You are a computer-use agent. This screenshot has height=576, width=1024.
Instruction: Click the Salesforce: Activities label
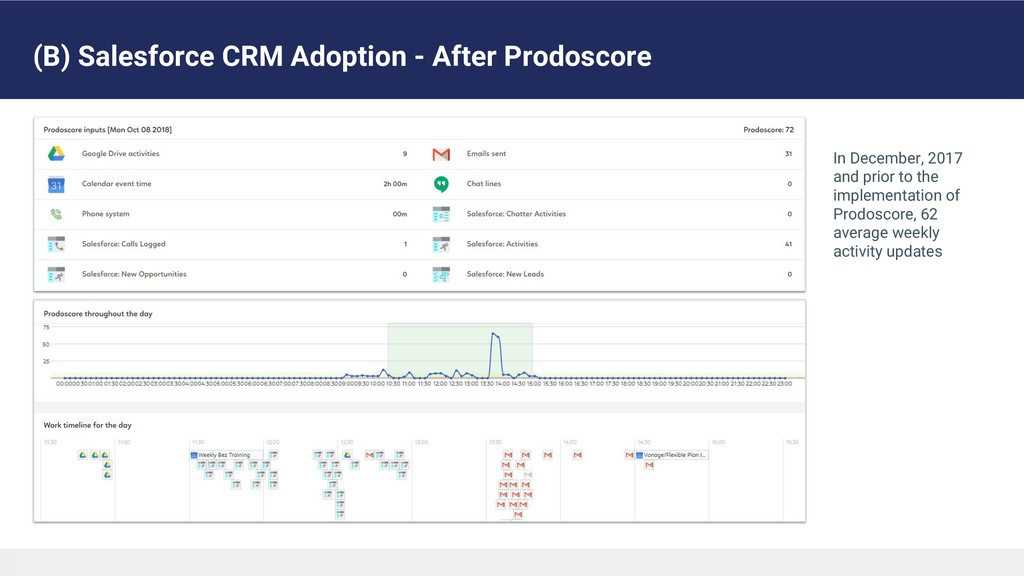pyautogui.click(x=502, y=244)
